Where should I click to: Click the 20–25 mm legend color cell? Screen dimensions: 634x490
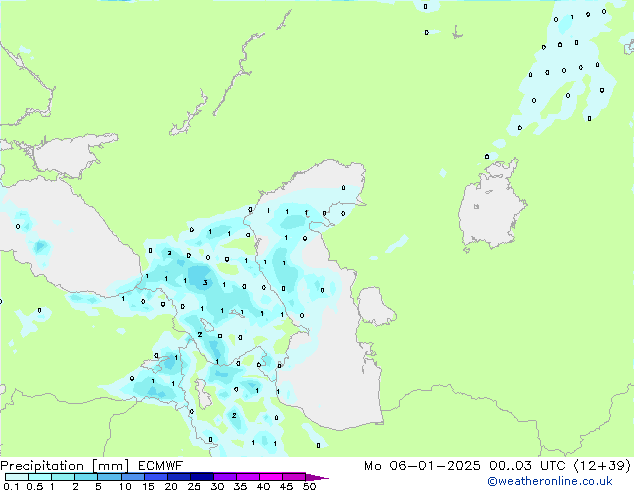[178, 477]
